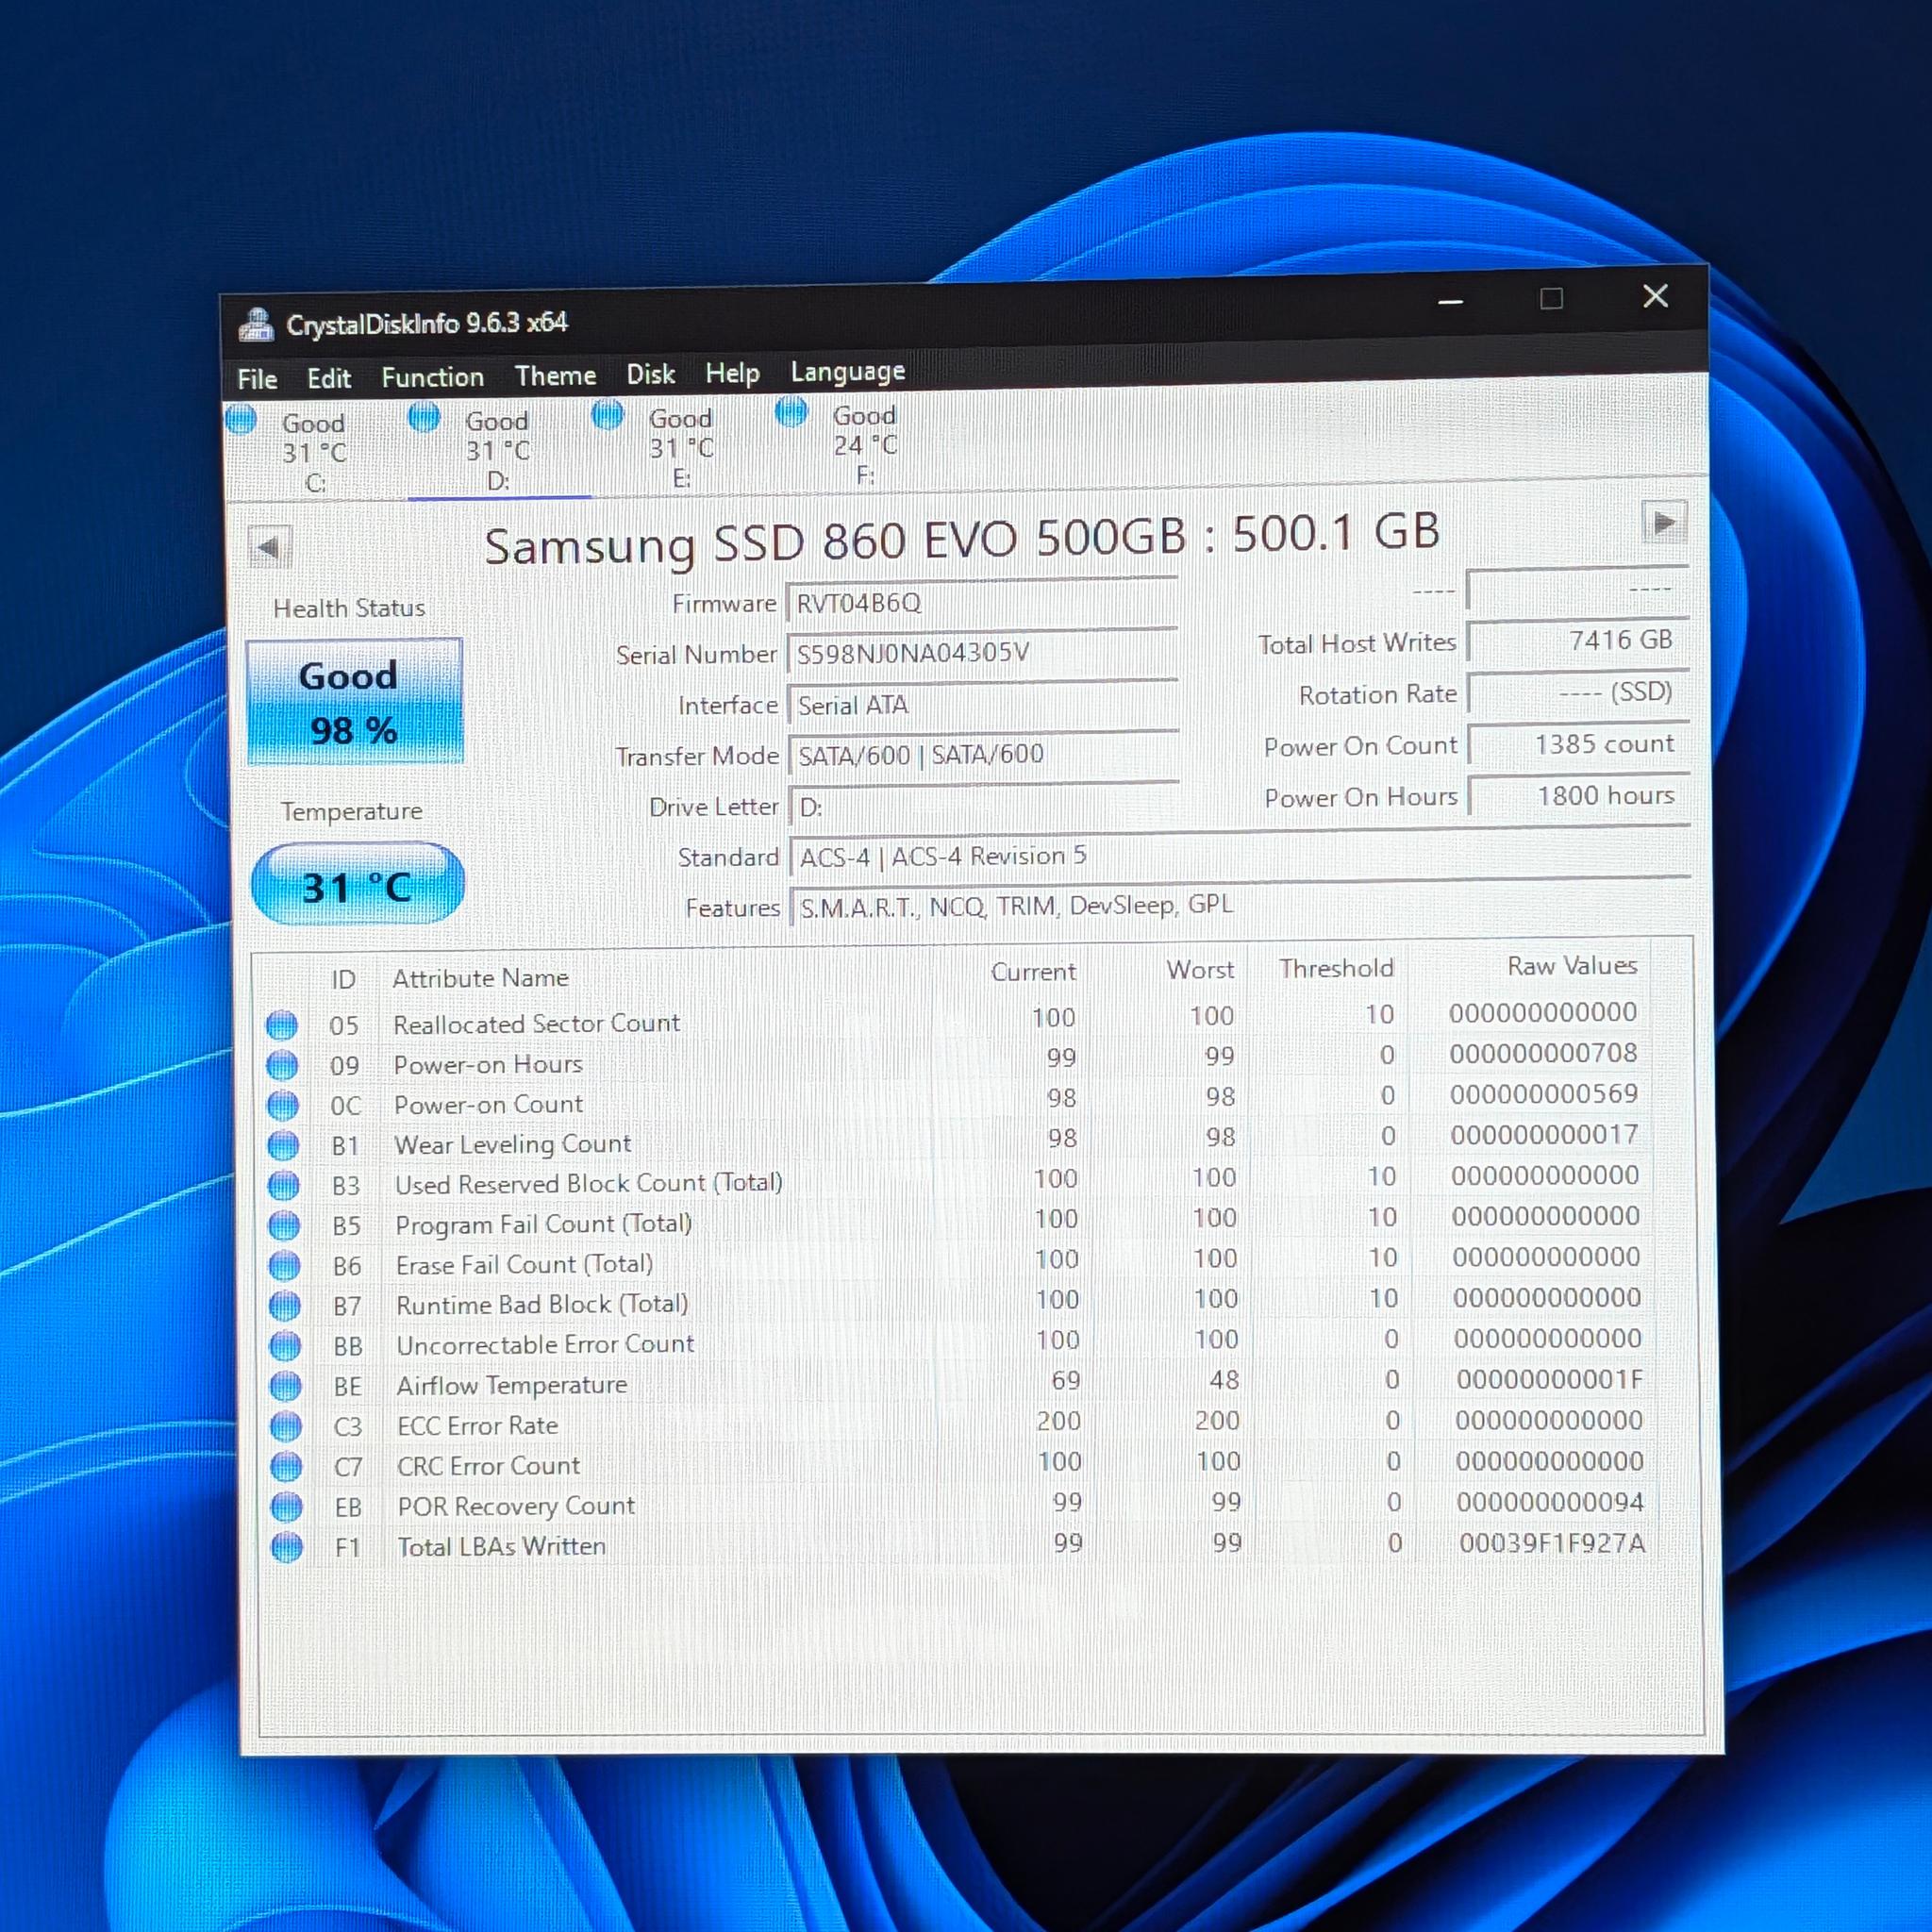The height and width of the screenshot is (1932, 1932).
Task: Select the Total LBAs Written row text
Action: click(x=502, y=1546)
